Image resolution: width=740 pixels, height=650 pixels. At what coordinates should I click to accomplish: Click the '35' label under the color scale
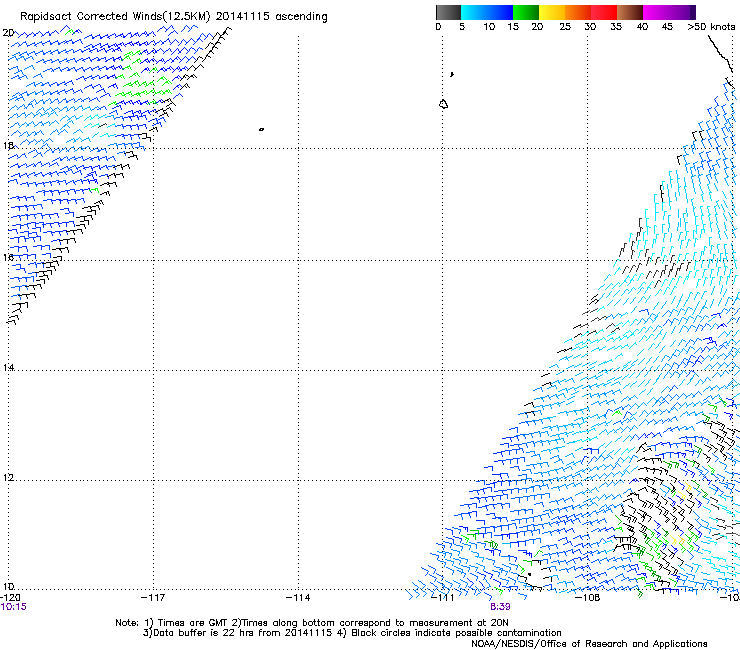tap(616, 27)
